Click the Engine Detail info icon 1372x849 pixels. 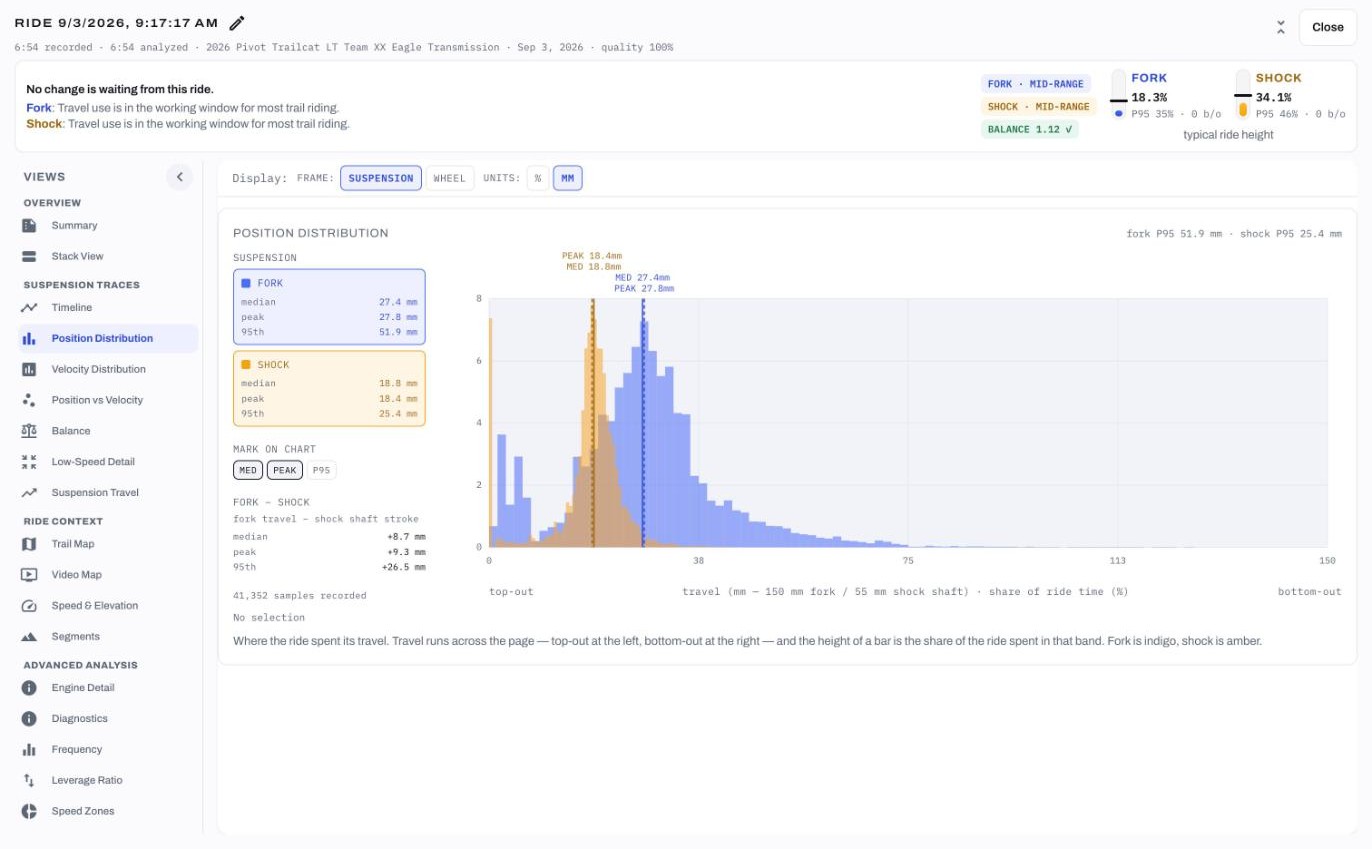pyautogui.click(x=29, y=688)
